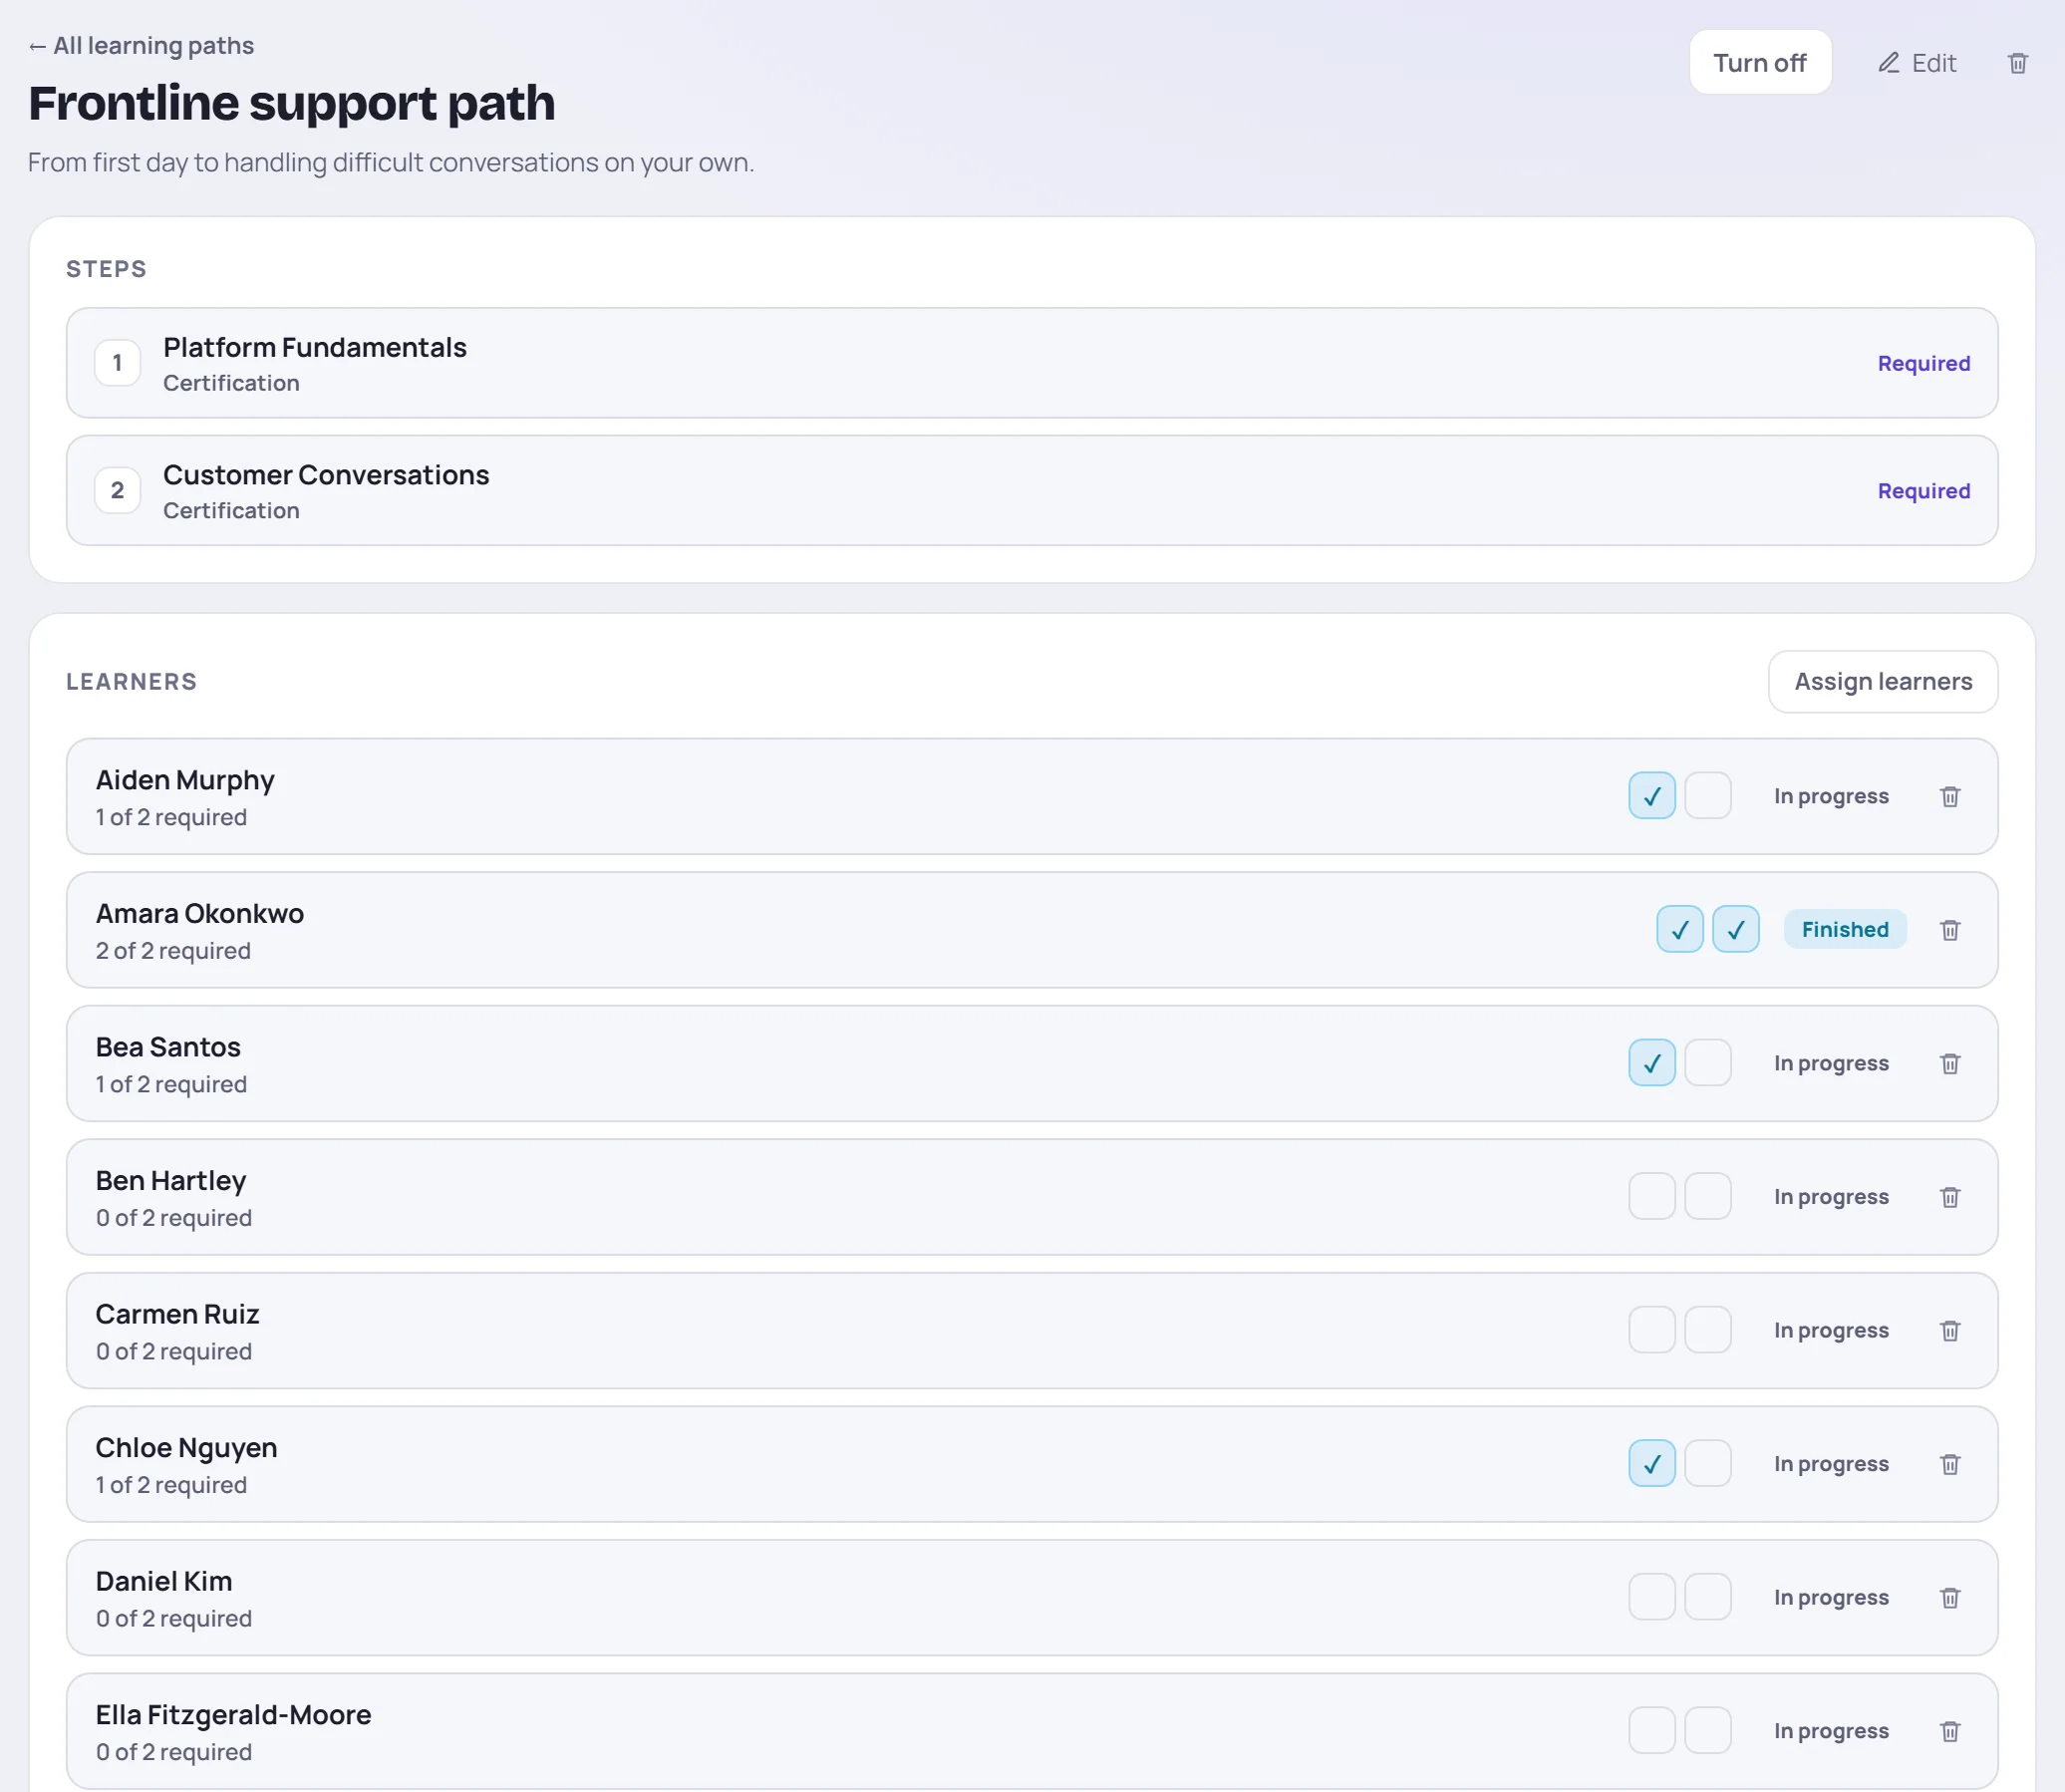Remove Chloe Nguyen via trash icon

1949,1464
